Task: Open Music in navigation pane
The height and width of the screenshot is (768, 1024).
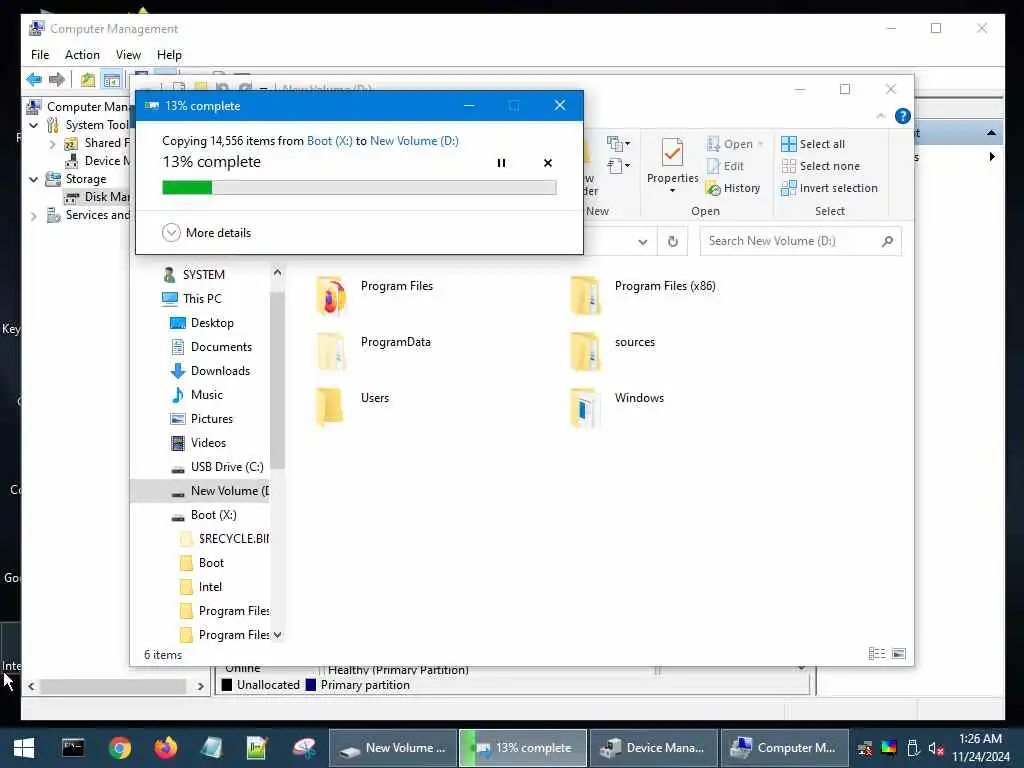Action: (197, 395)
